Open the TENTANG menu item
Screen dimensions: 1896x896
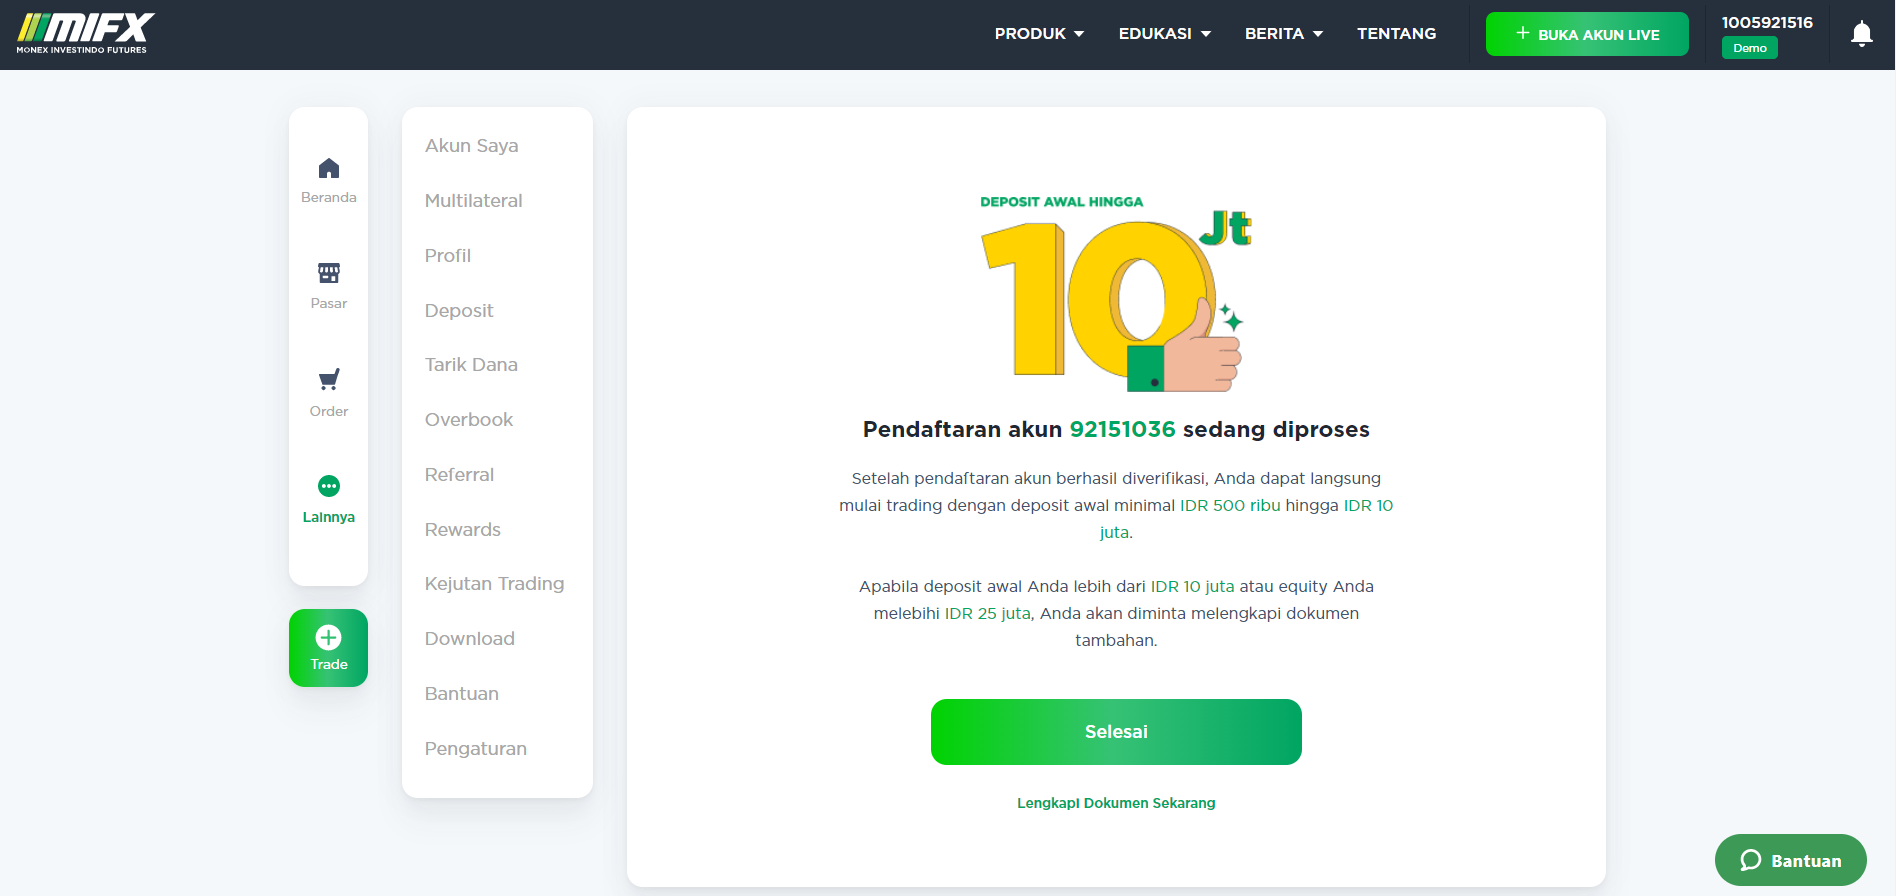1396,34
